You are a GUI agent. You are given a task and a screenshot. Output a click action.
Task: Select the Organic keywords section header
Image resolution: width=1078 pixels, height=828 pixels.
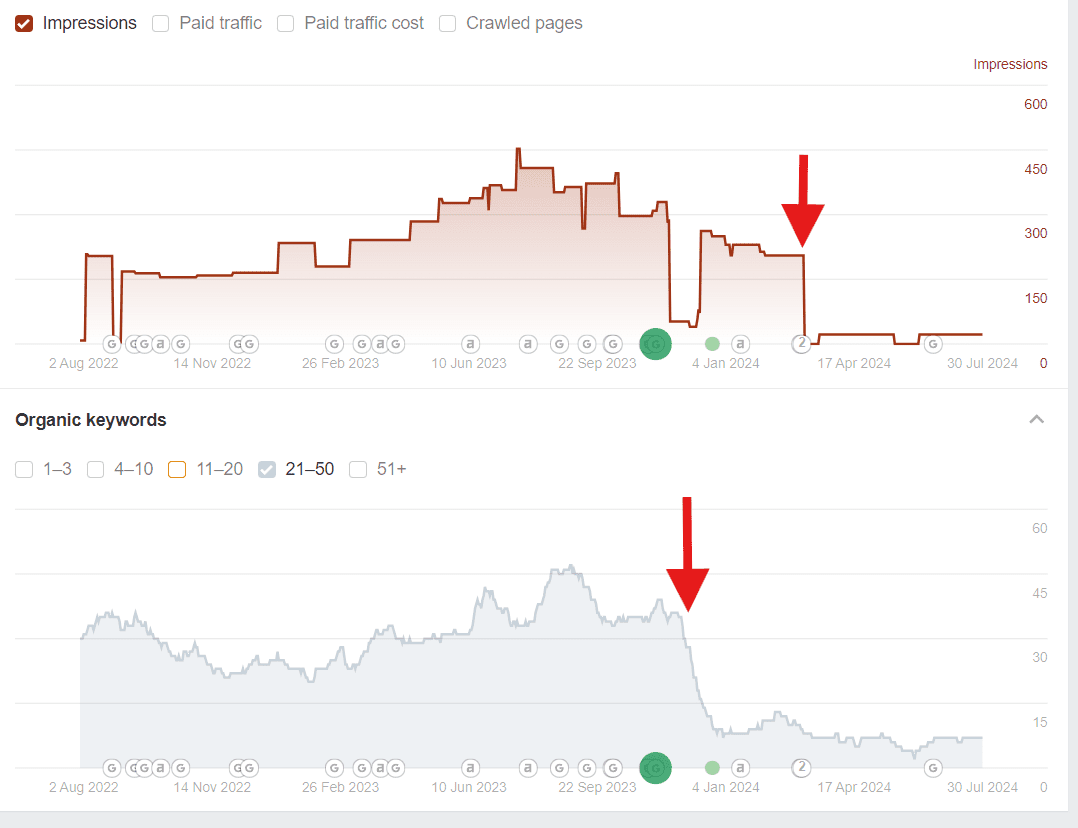(90, 420)
